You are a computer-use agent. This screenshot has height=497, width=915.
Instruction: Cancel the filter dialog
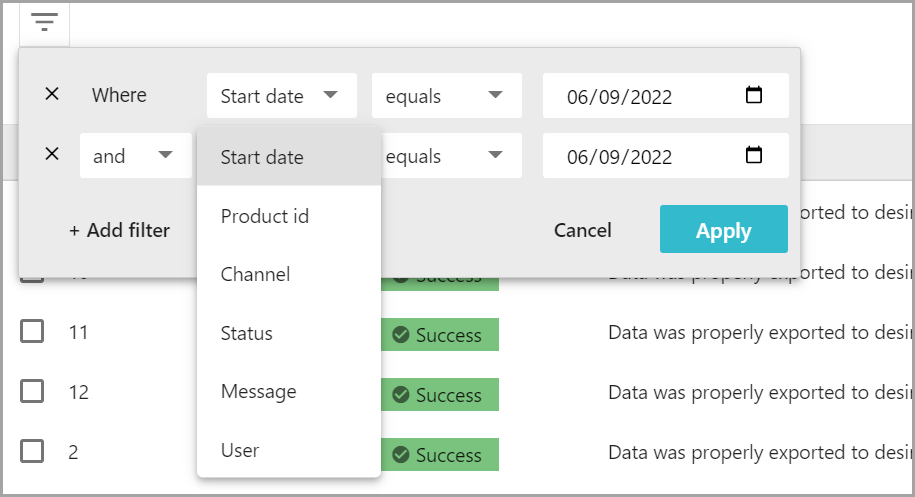pos(582,230)
